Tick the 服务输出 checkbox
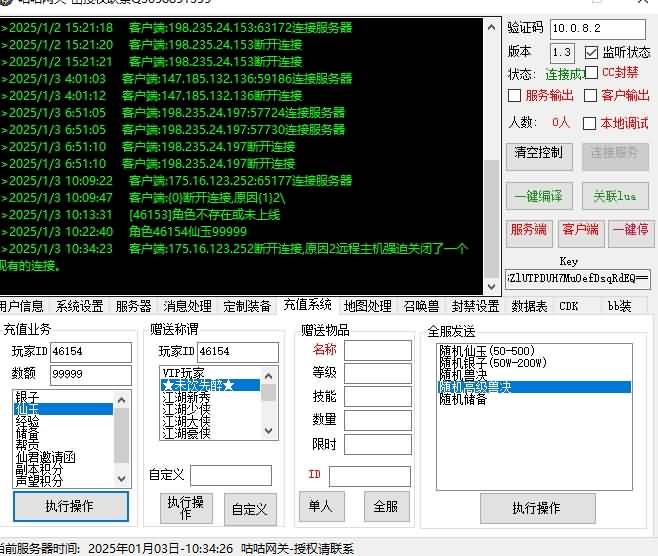This screenshot has height=556, width=658. coord(515,96)
